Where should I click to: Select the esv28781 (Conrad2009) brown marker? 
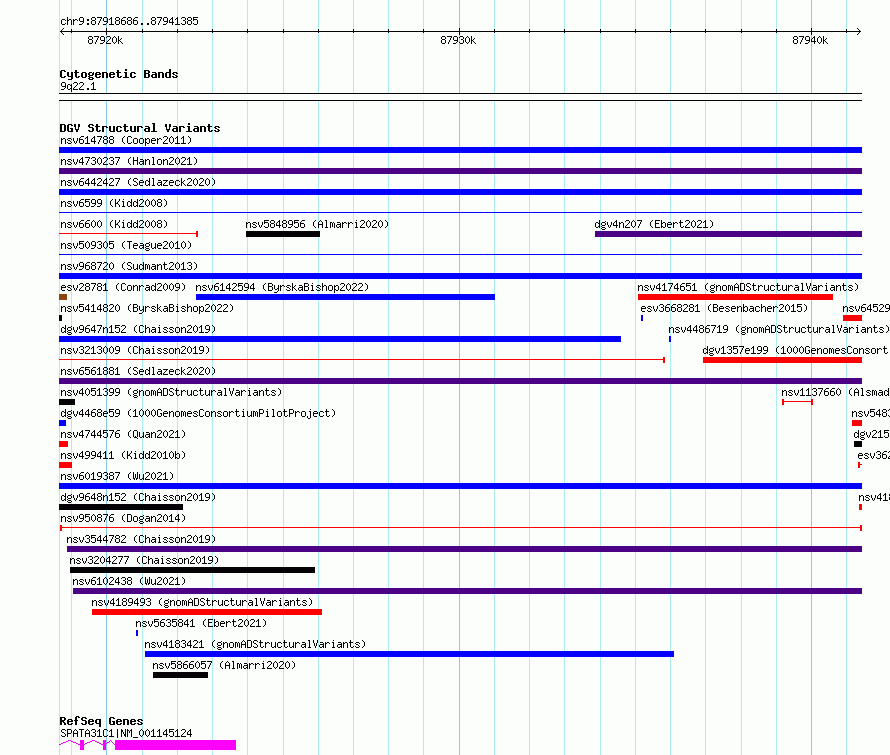[63, 297]
